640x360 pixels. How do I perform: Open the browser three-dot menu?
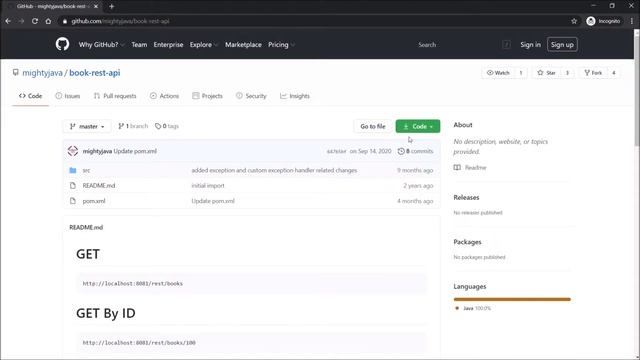tap(631, 21)
